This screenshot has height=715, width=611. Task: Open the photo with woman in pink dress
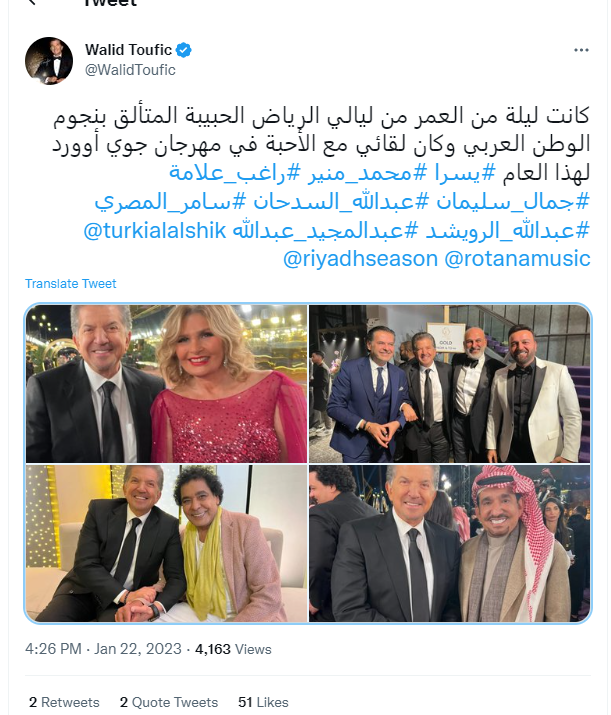click(x=166, y=383)
